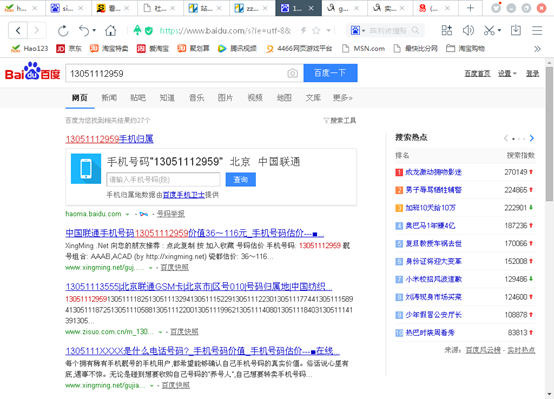554x399 pixels.
Task: Open the extensions grid icon
Action: 447,30
